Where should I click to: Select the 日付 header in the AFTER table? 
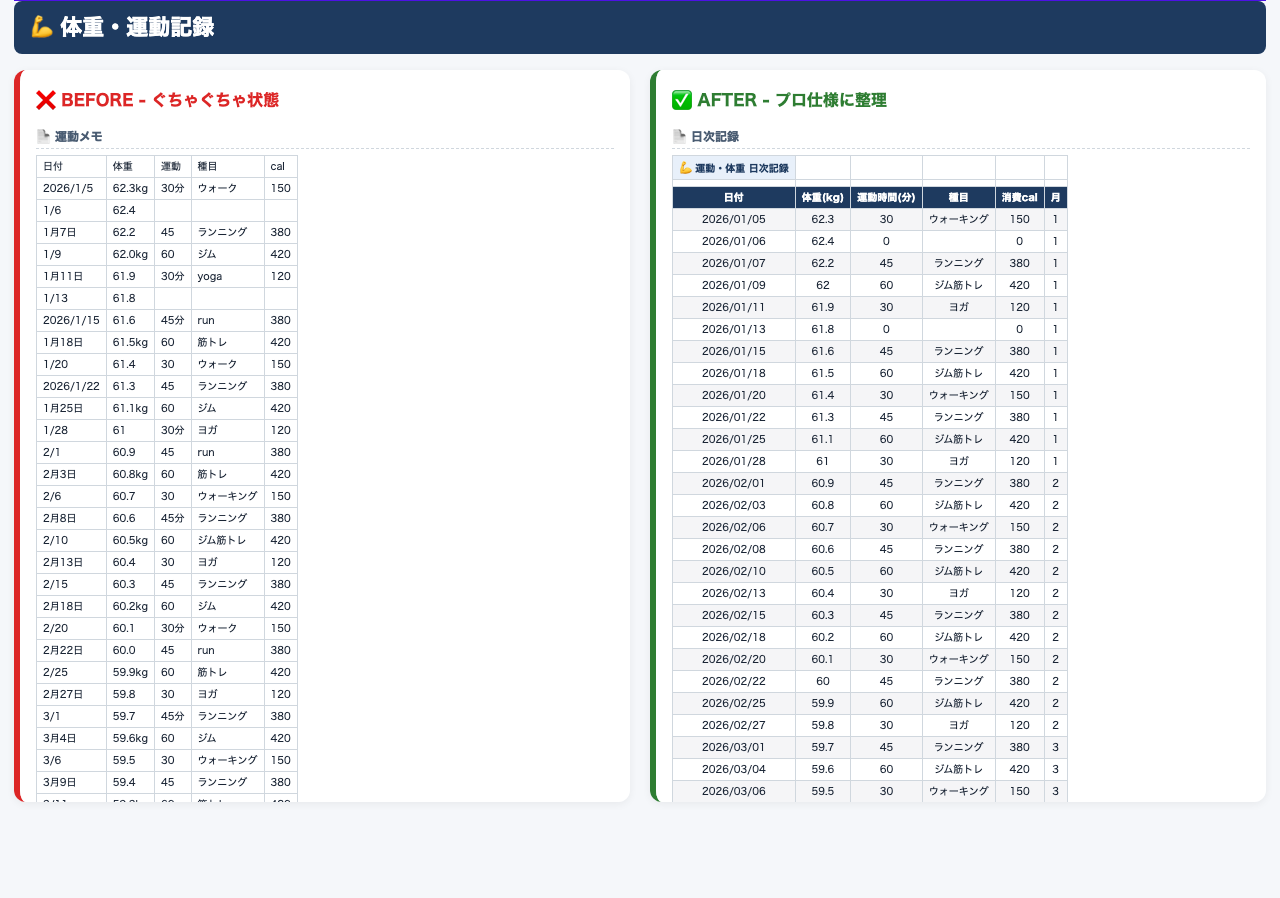pyautogui.click(x=734, y=197)
